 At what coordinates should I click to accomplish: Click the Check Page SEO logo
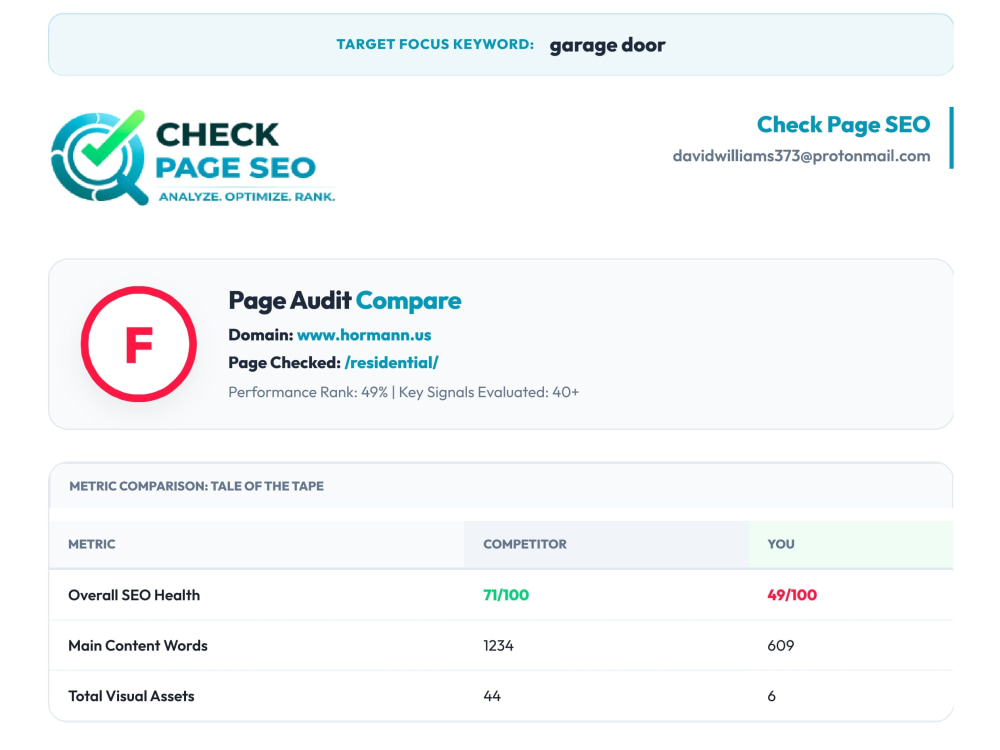(193, 158)
